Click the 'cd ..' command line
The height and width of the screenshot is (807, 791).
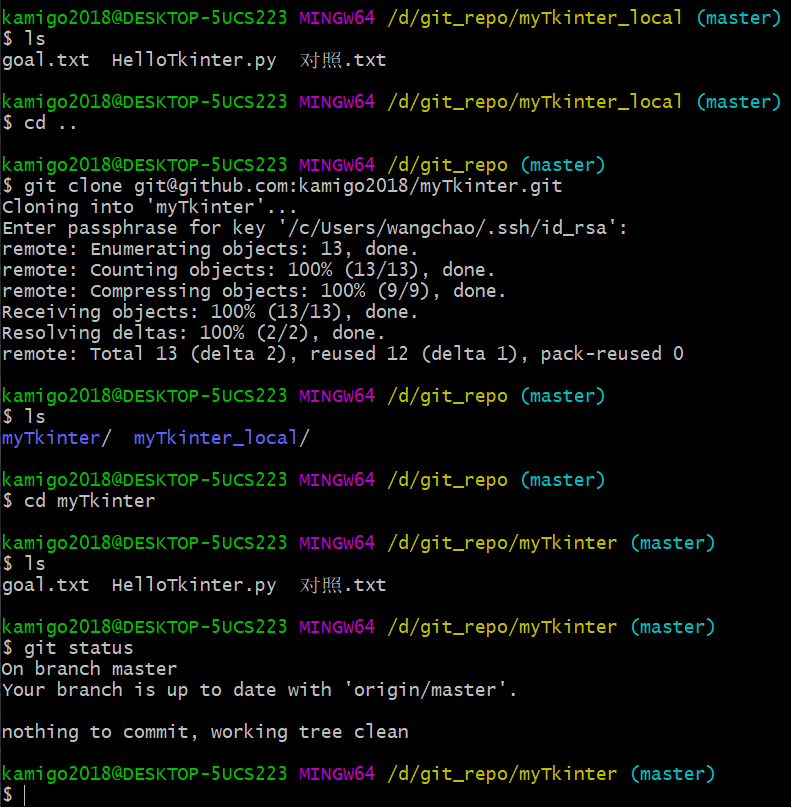coord(40,123)
